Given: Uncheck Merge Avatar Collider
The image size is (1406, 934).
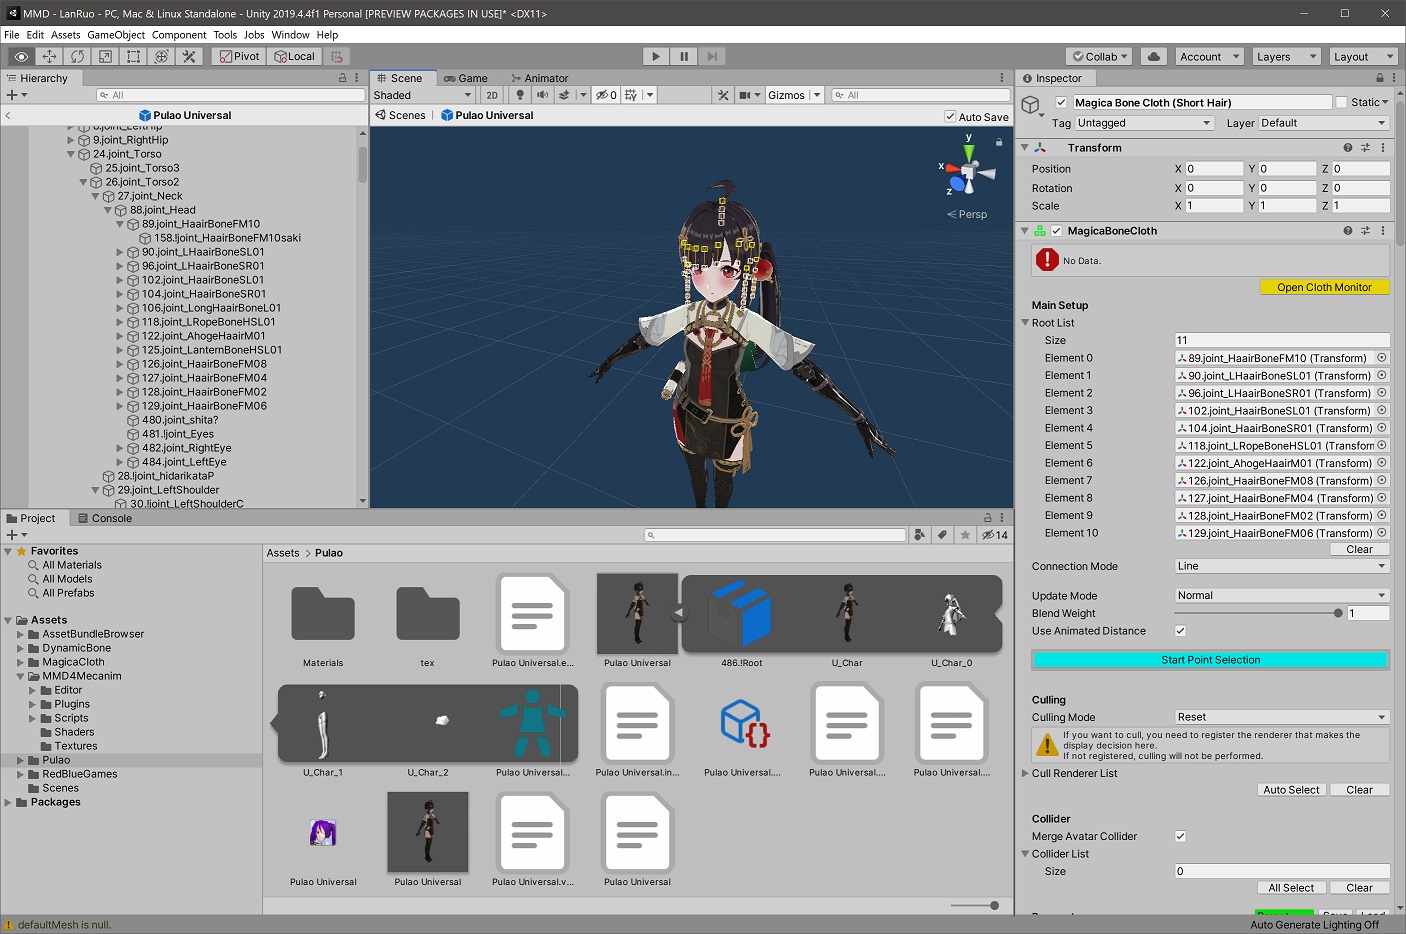Looking at the screenshot, I should click(x=1180, y=836).
